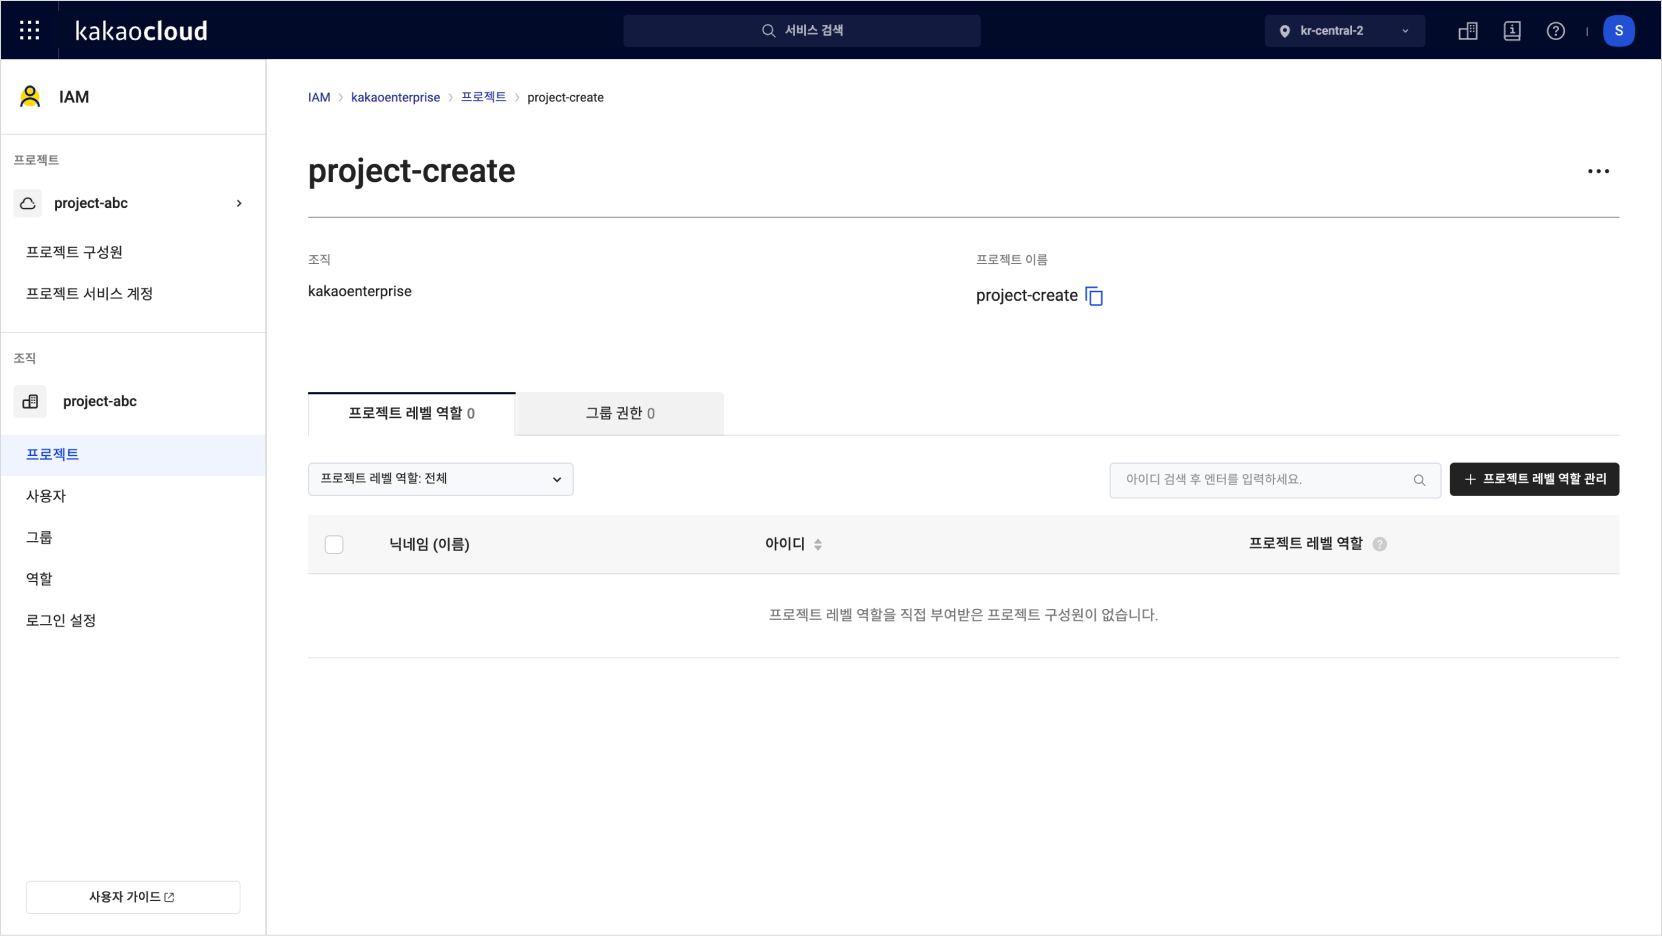1662x936 pixels.
Task: Switch to the 그룹 권한 tab
Action: tap(620, 414)
